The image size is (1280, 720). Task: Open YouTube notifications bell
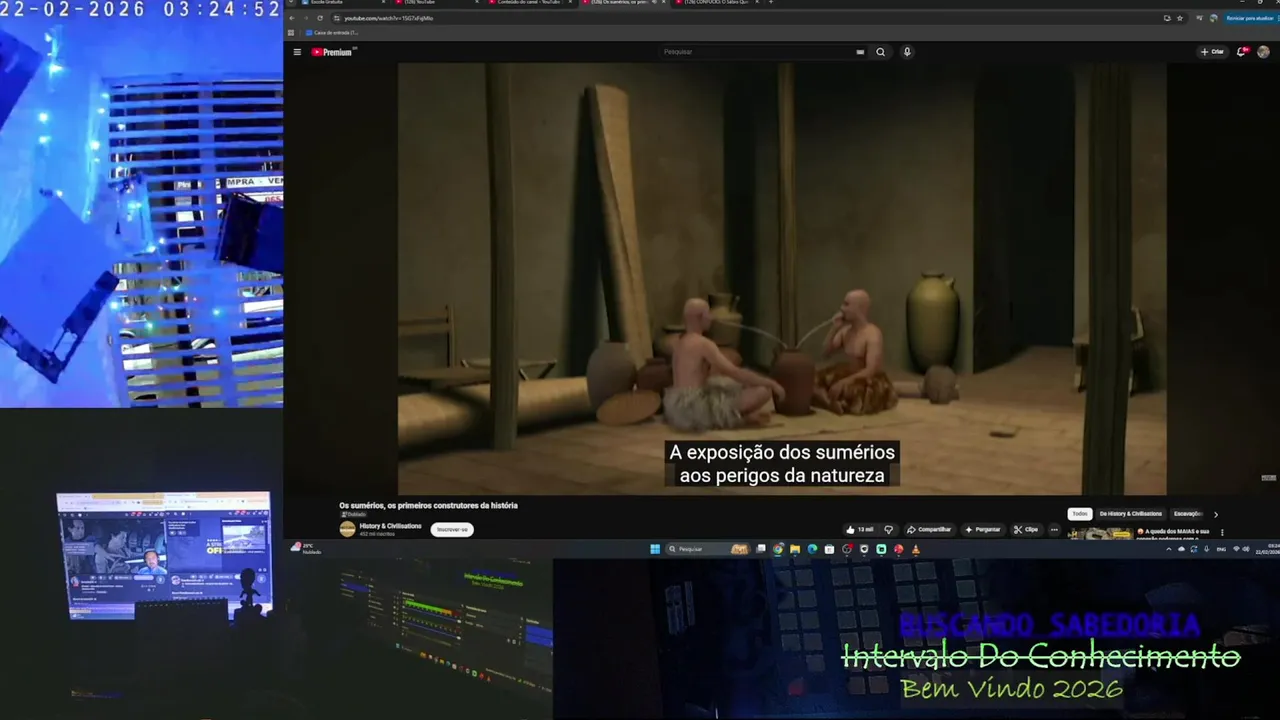[x=1241, y=52]
